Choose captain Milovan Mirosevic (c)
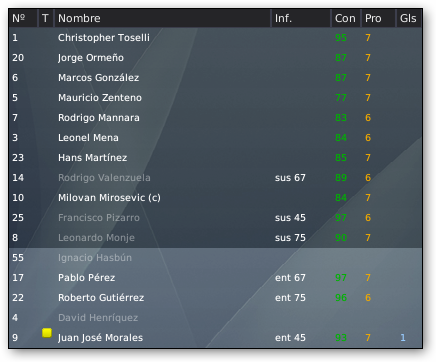Screen dimensions: 436x362 point(215,198)
